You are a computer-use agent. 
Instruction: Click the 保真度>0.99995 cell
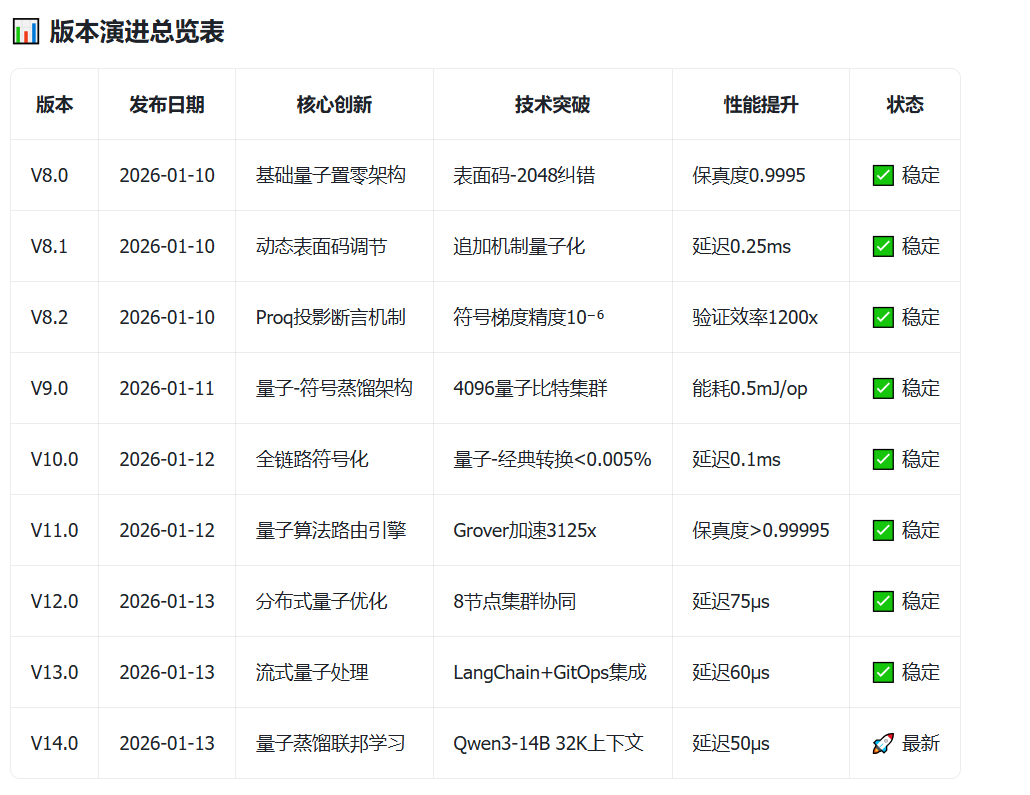click(x=761, y=530)
